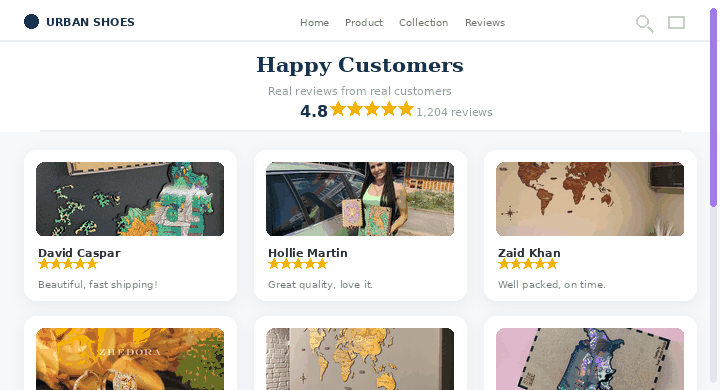Click the purple vertical scrollbar thumb
This screenshot has width=720, height=390.
point(714,107)
